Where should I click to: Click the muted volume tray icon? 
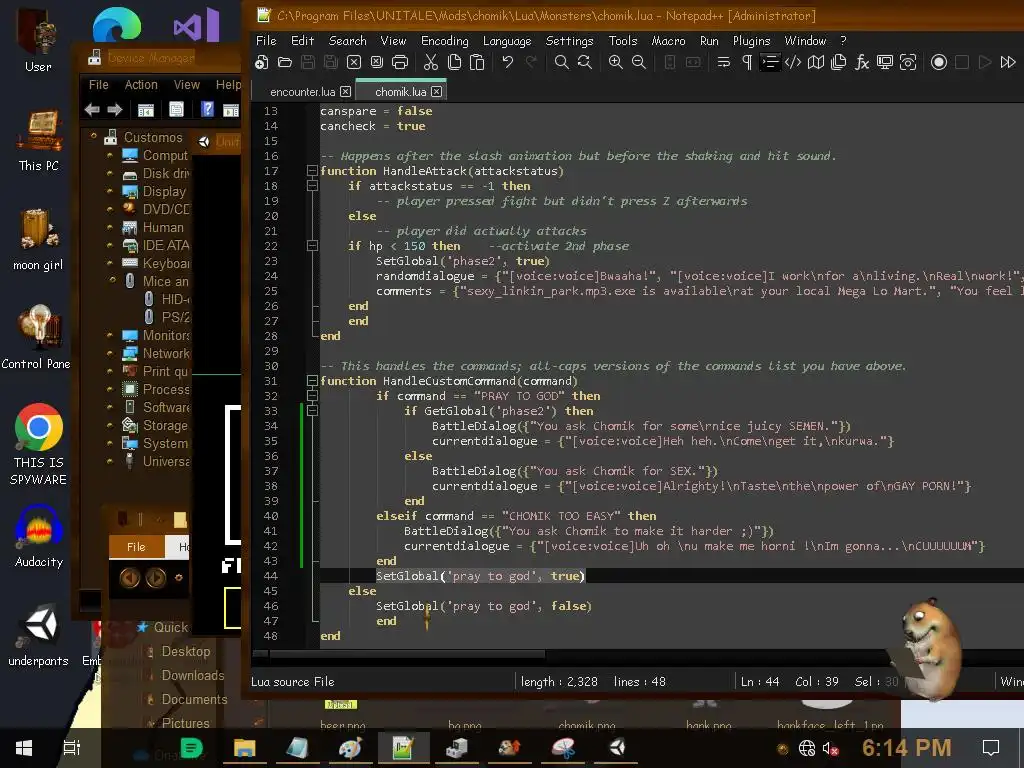click(830, 748)
